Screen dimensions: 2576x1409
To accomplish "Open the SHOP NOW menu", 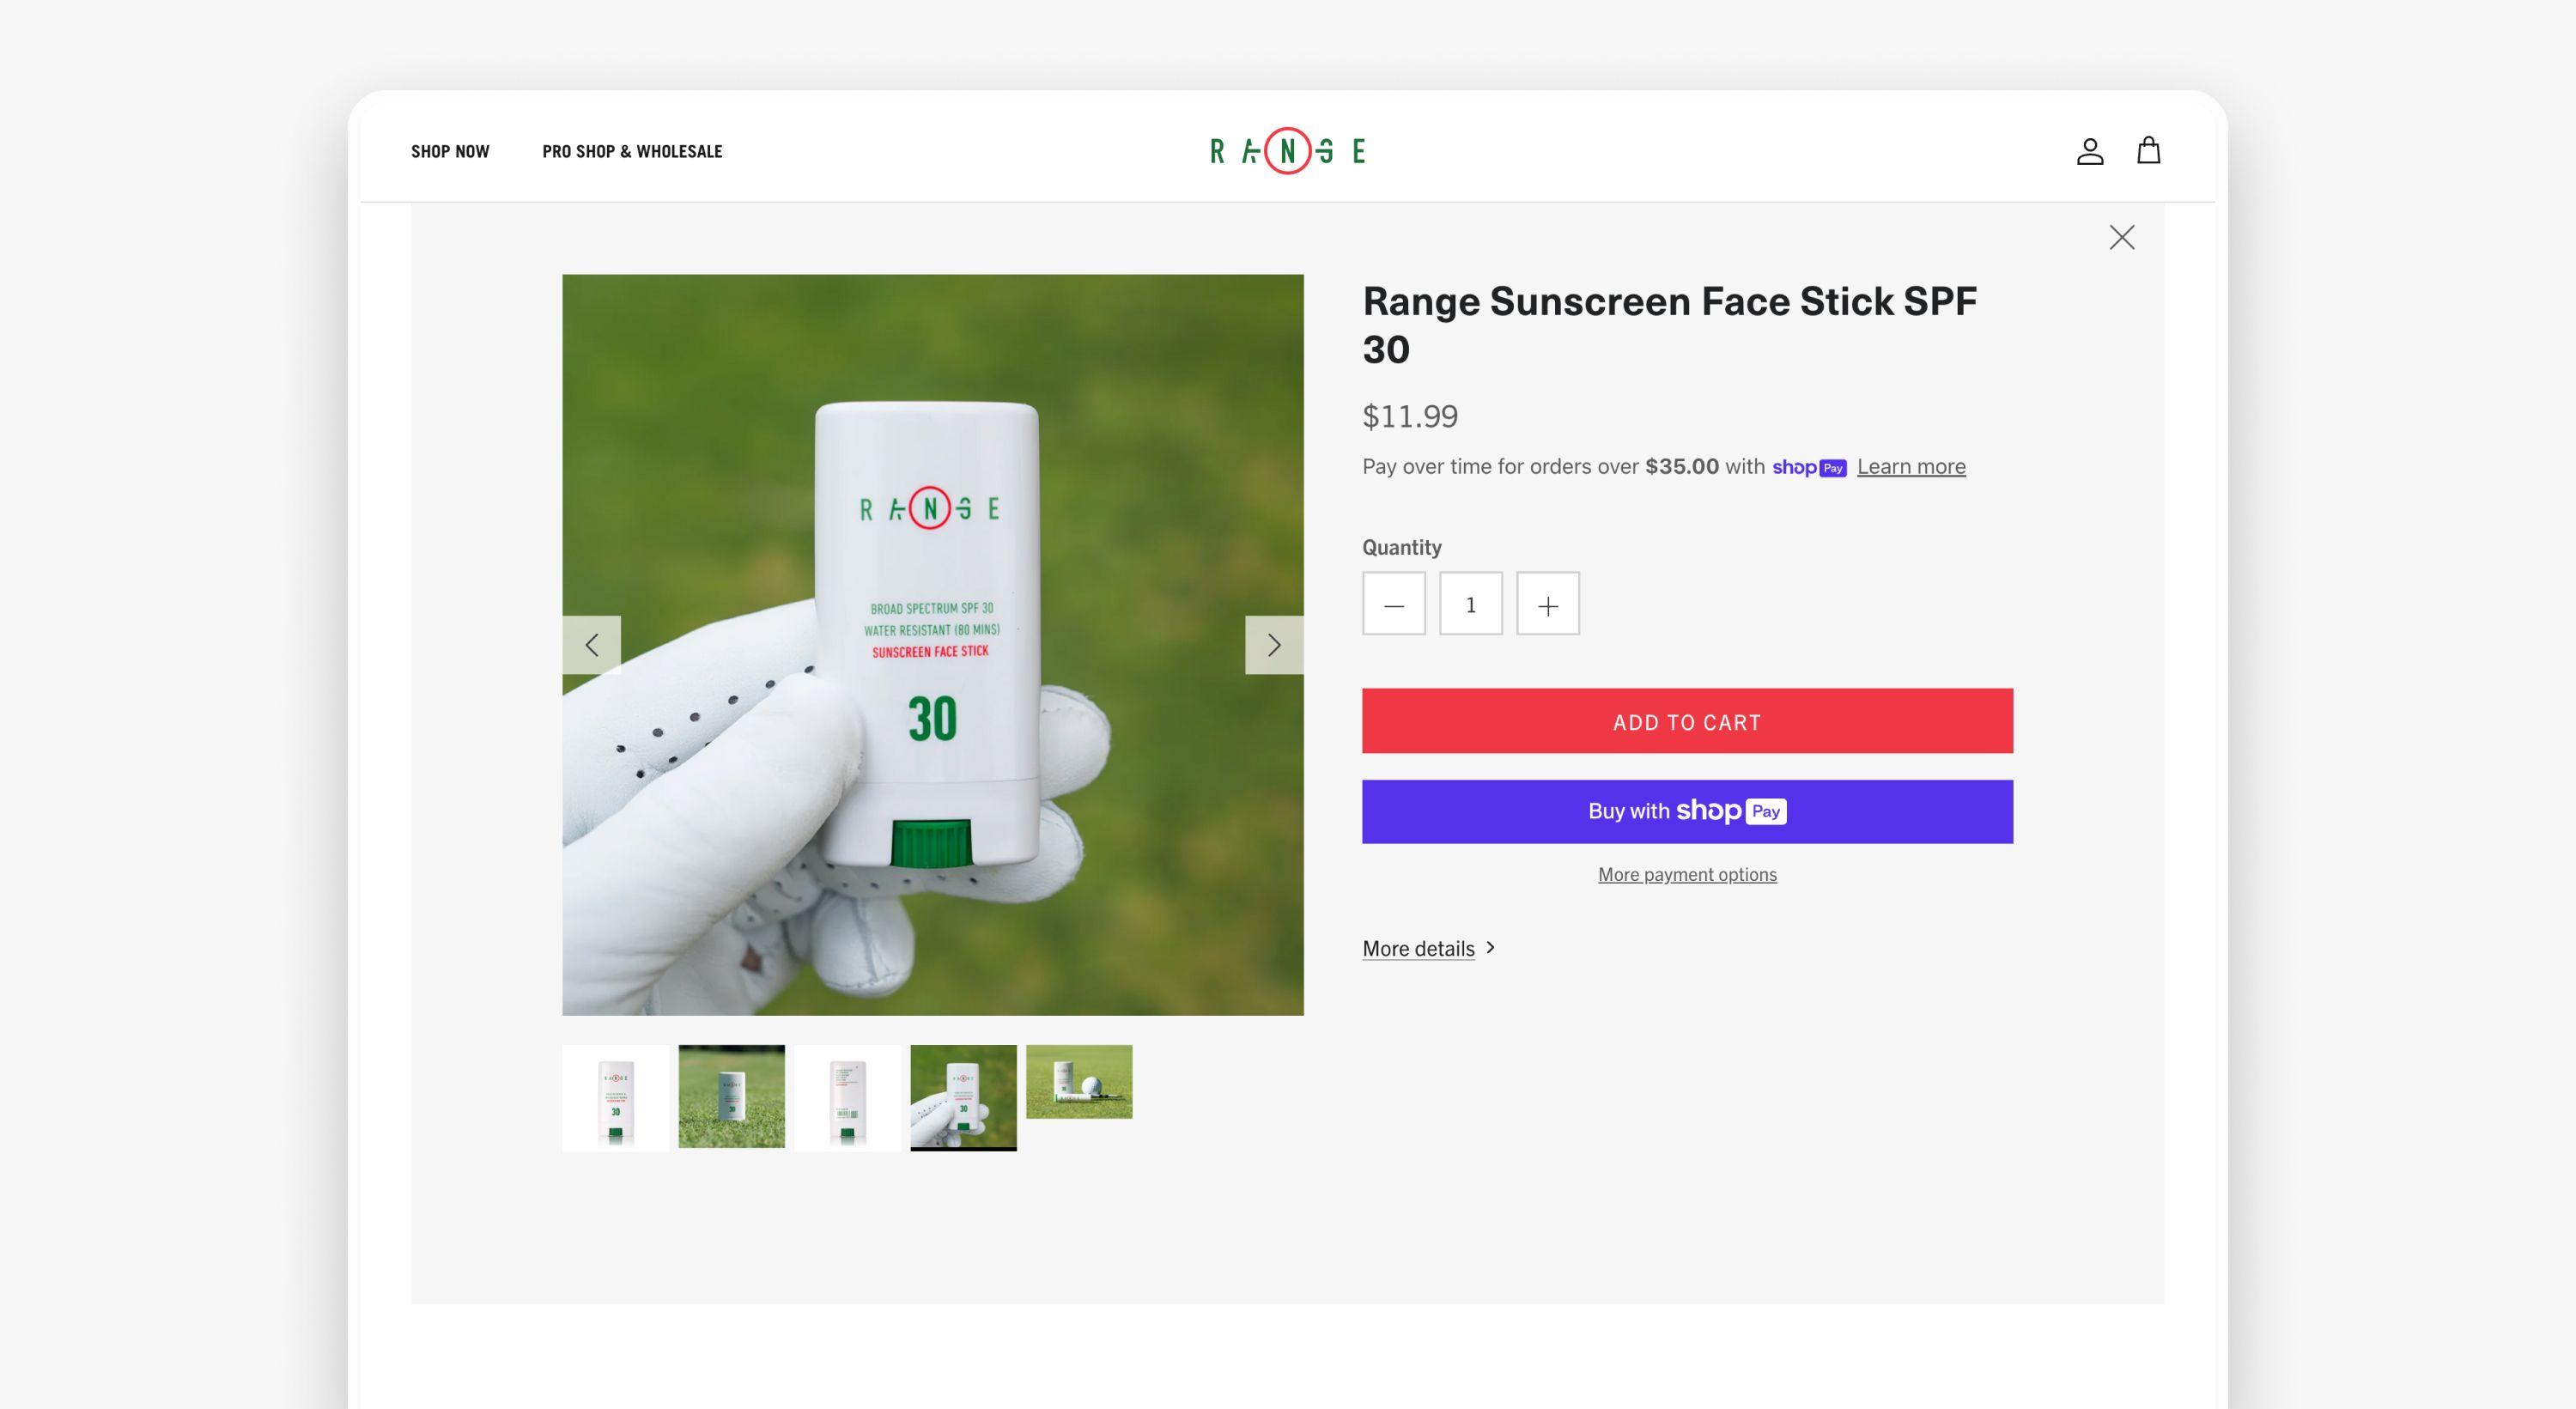I will tap(450, 151).
